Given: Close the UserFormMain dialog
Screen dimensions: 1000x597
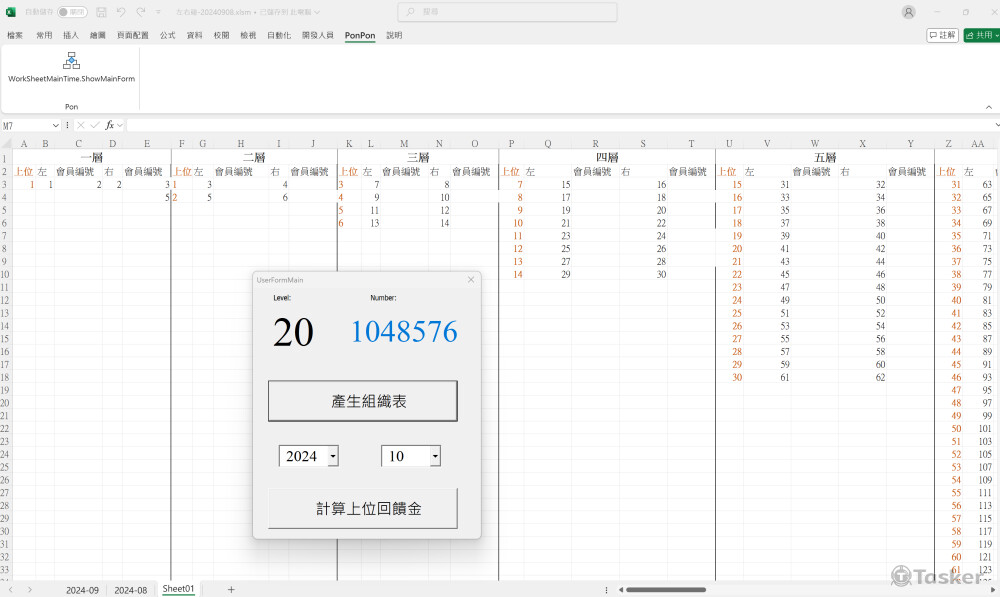Looking at the screenshot, I should pyautogui.click(x=471, y=280).
